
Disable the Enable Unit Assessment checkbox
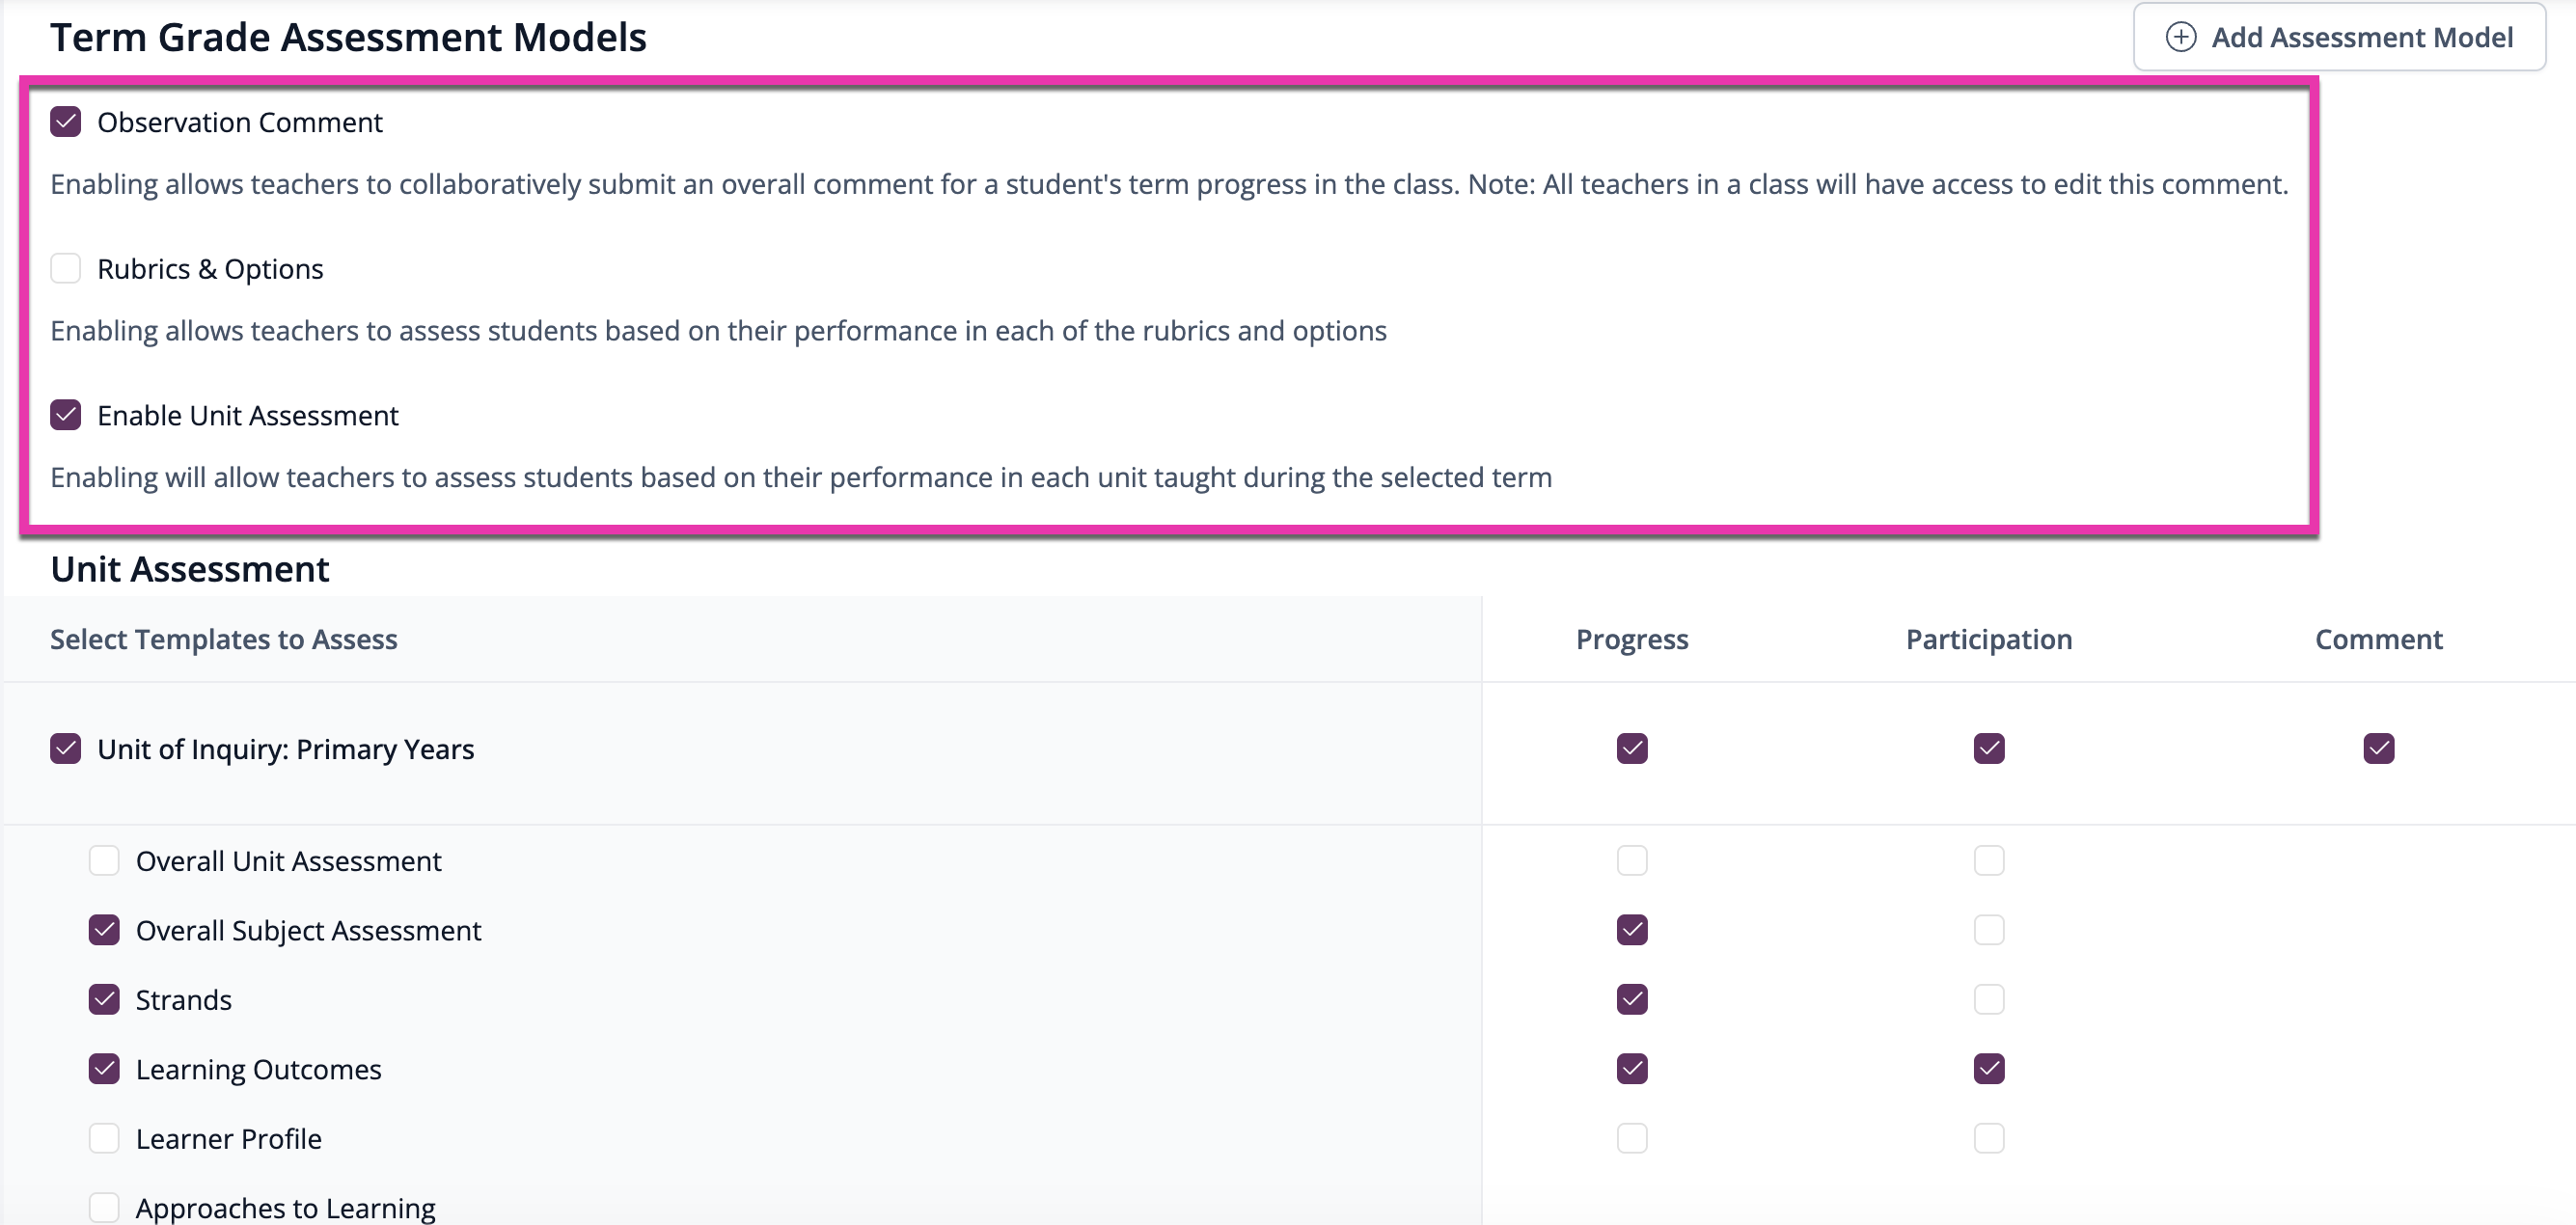click(66, 414)
